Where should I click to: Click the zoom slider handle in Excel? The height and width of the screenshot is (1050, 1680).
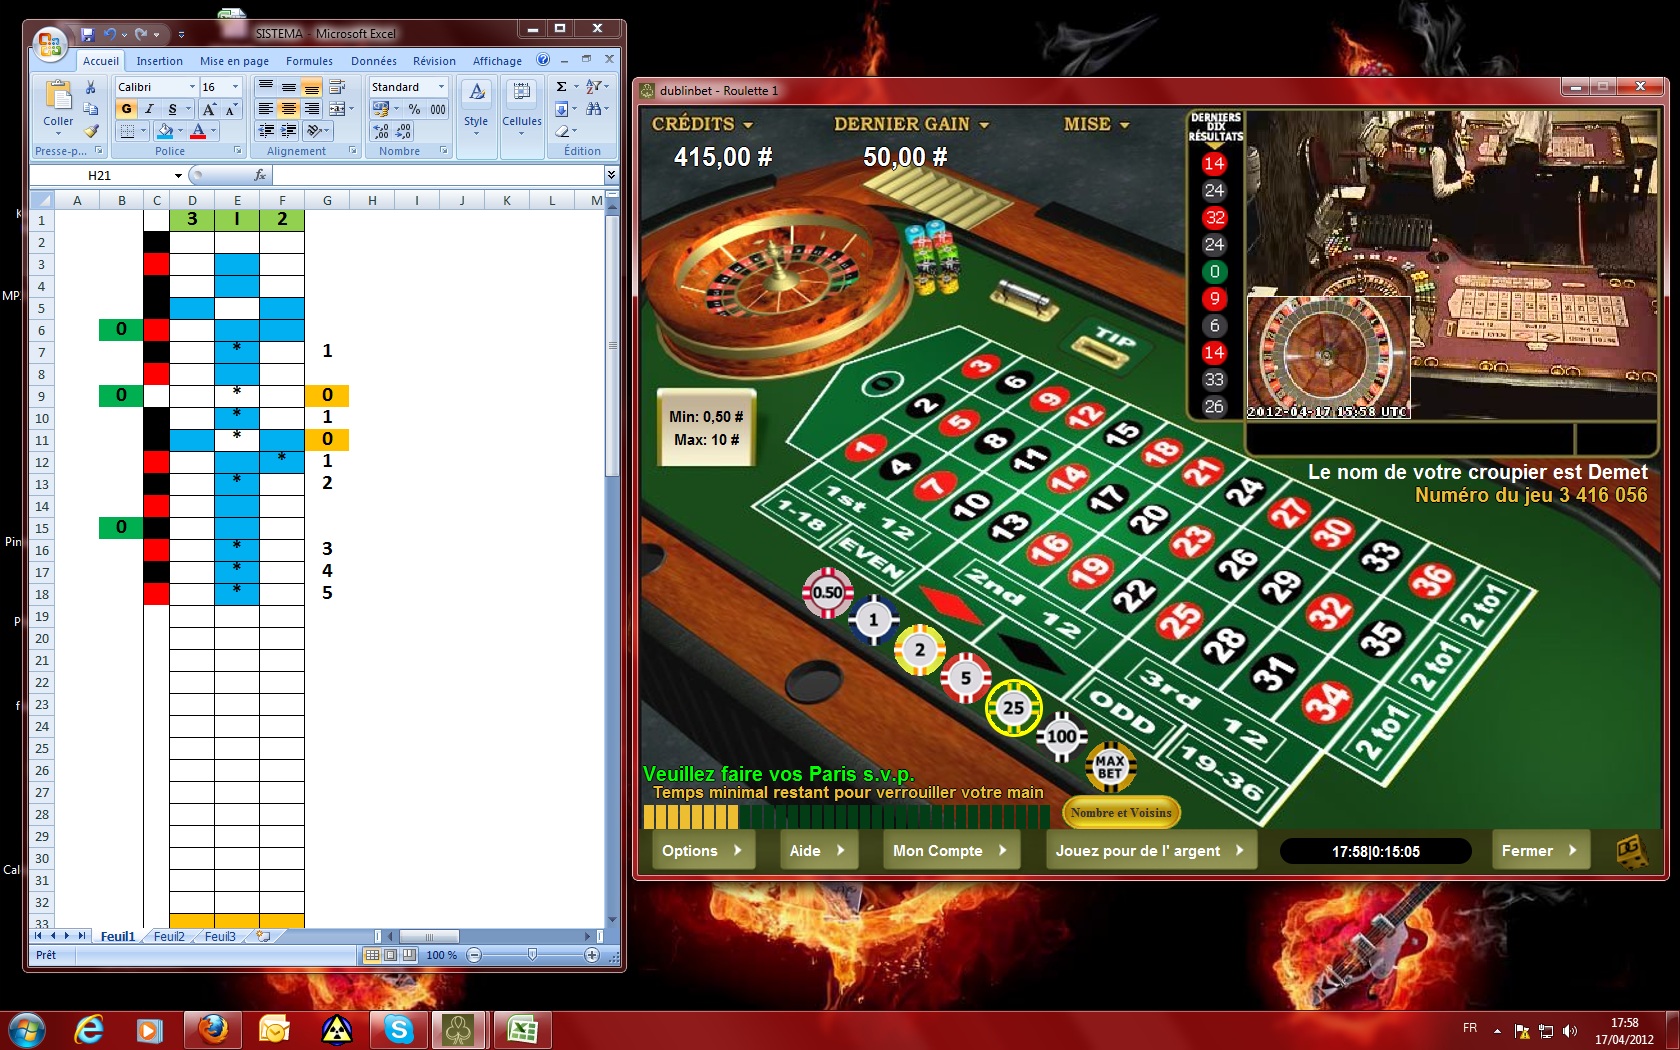[x=532, y=955]
